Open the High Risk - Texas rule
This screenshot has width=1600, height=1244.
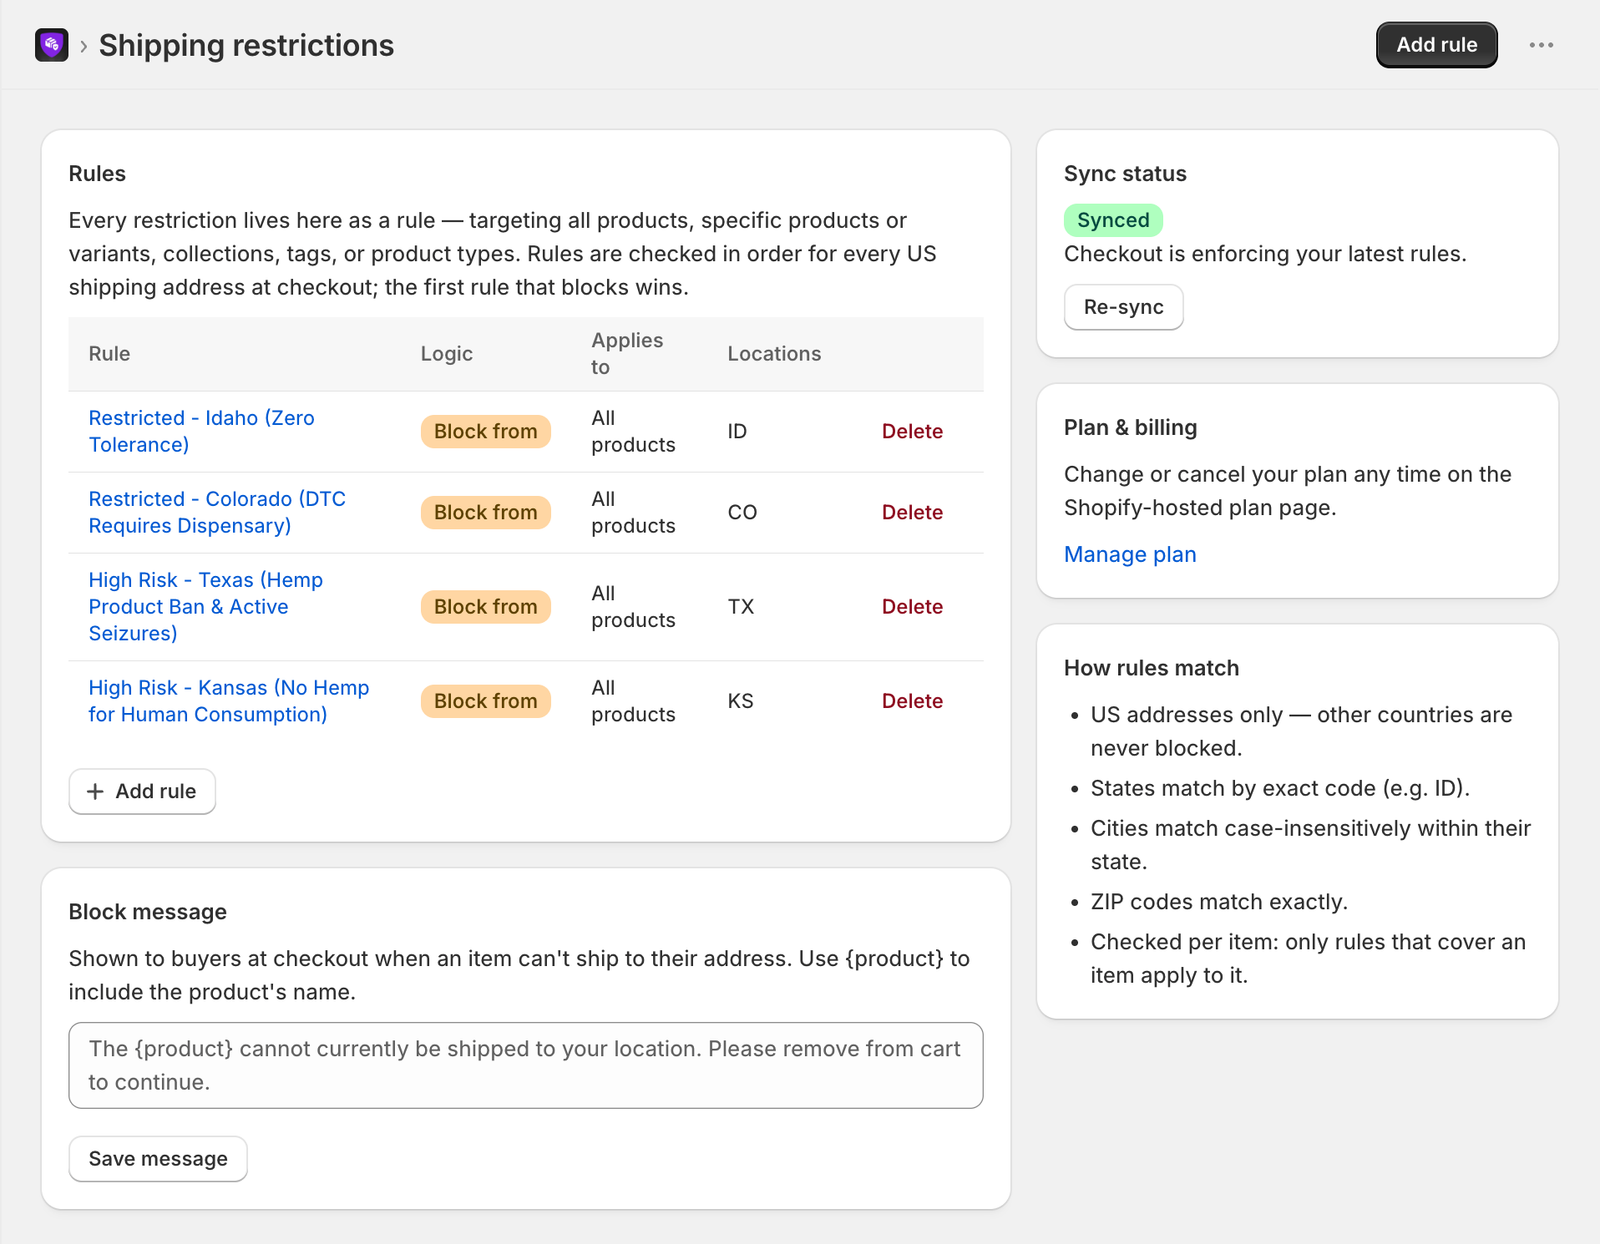point(206,606)
